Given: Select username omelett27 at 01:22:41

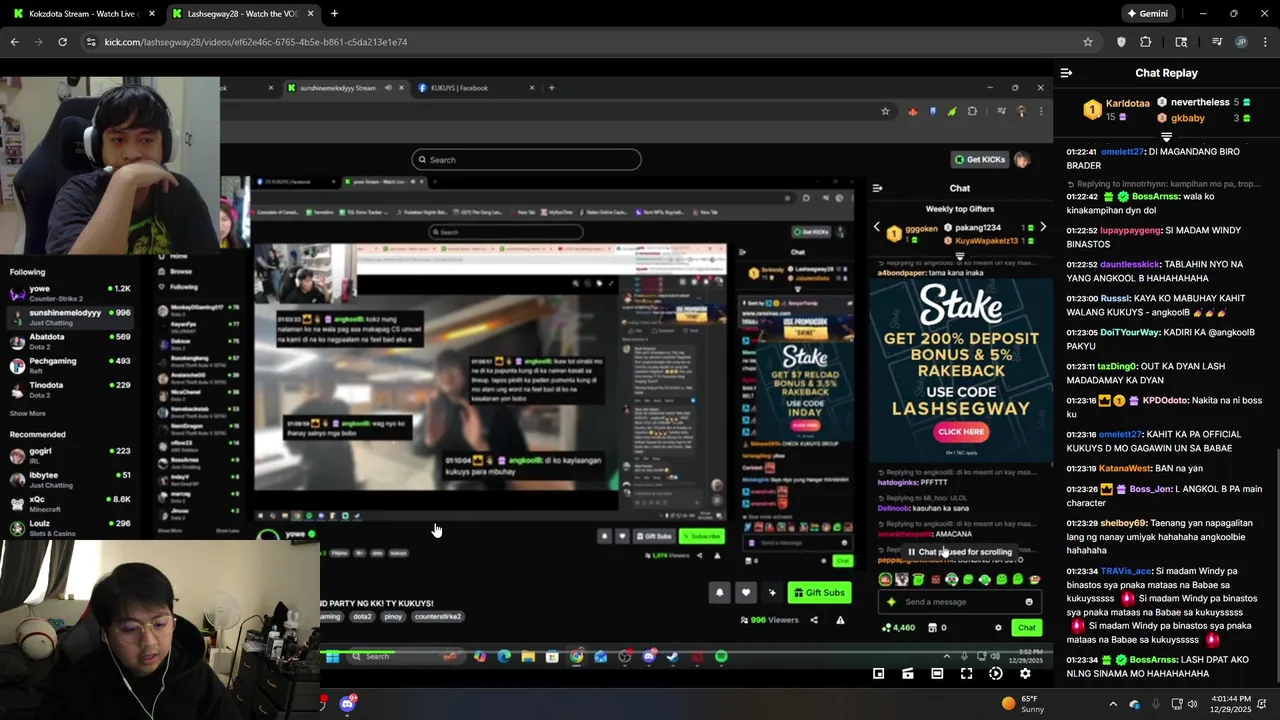Looking at the screenshot, I should point(1121,152).
